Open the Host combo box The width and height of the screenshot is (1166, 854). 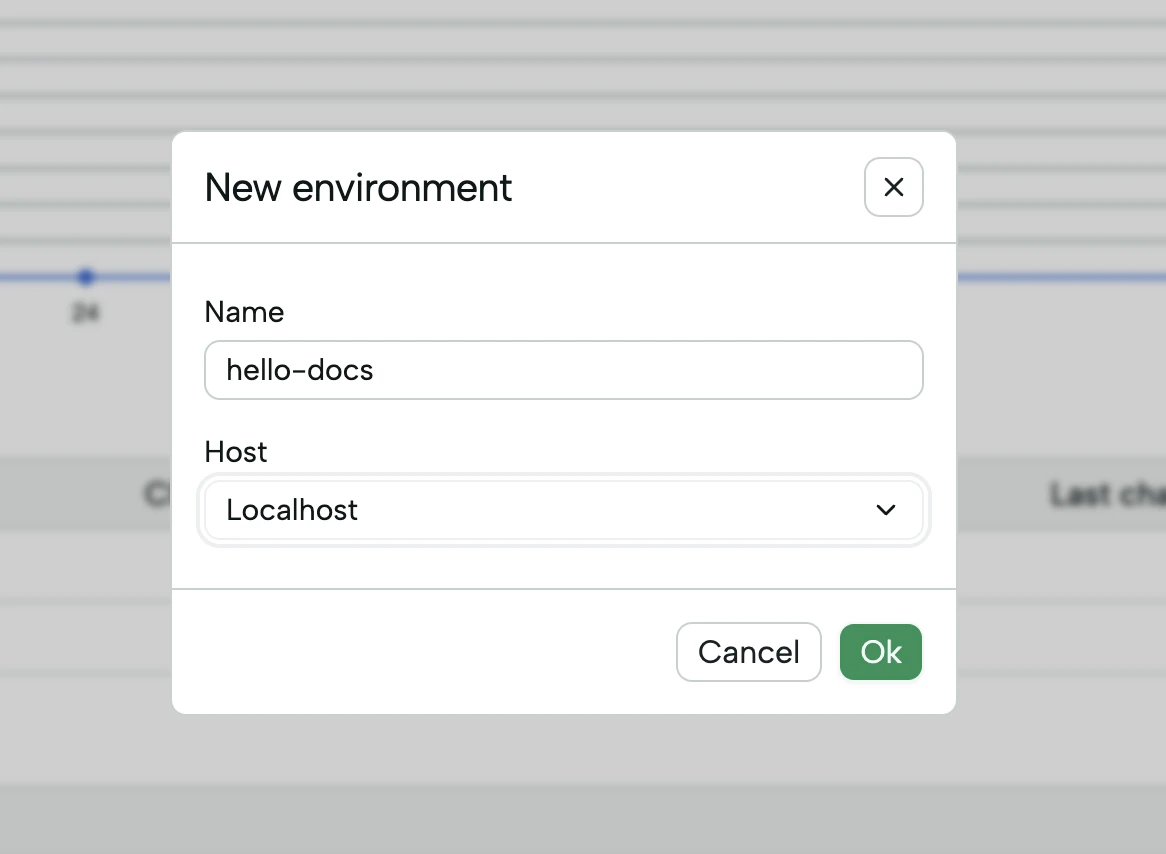point(564,510)
